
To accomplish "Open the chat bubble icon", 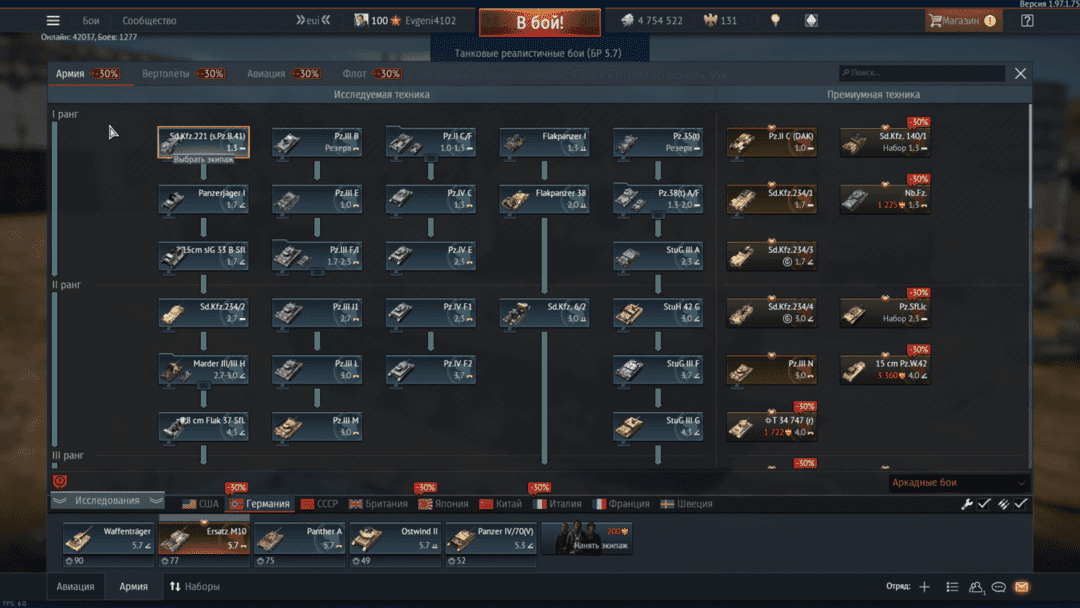I will (x=998, y=587).
